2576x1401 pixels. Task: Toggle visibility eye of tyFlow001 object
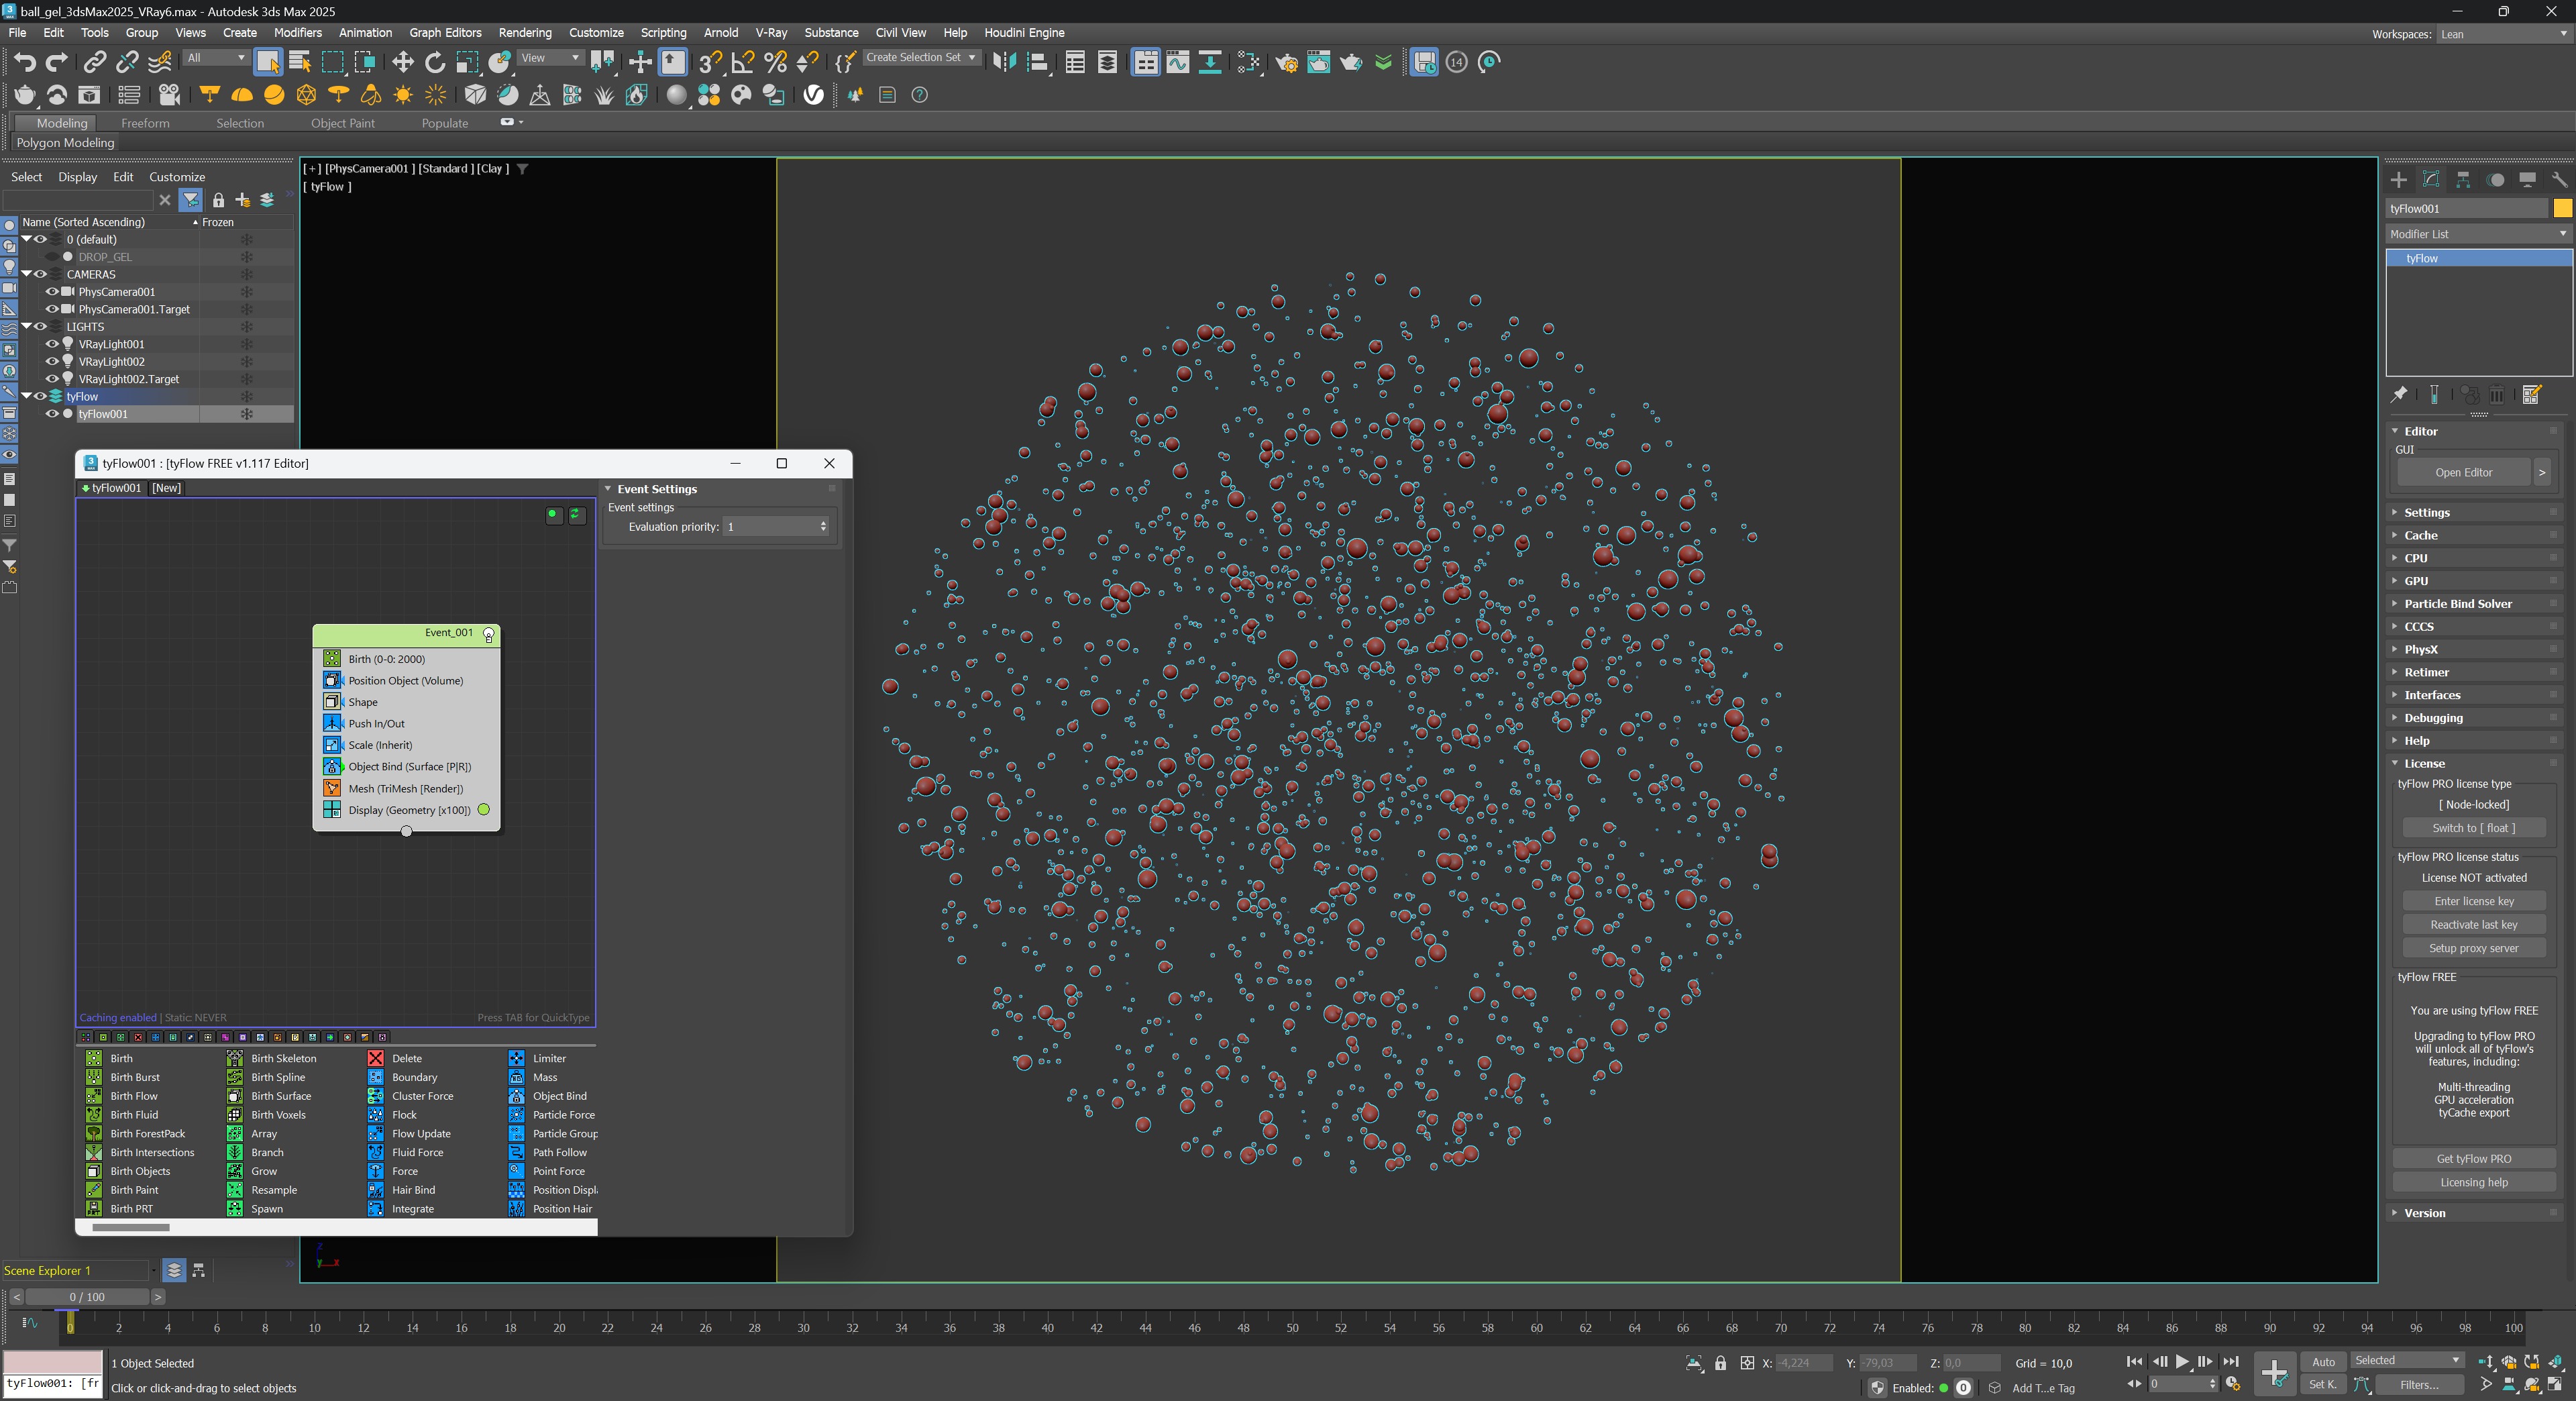coord(52,414)
